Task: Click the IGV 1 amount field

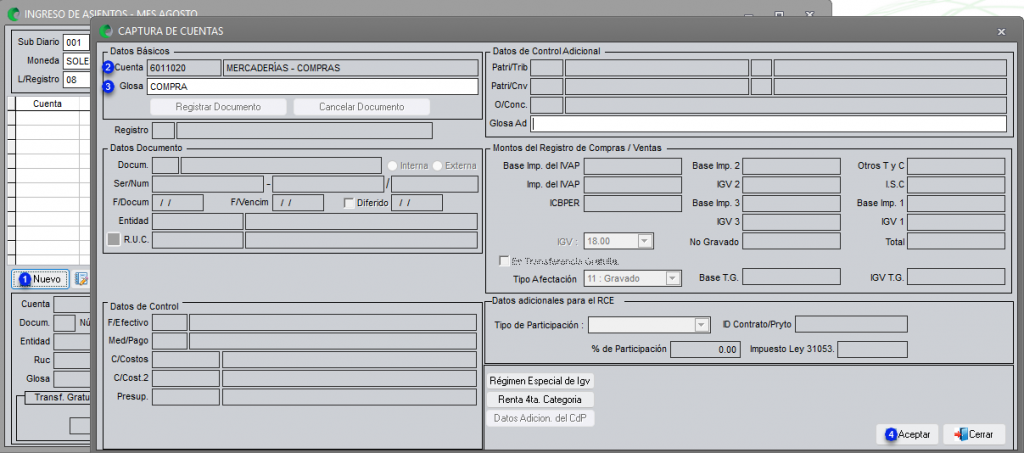Action: (956, 223)
